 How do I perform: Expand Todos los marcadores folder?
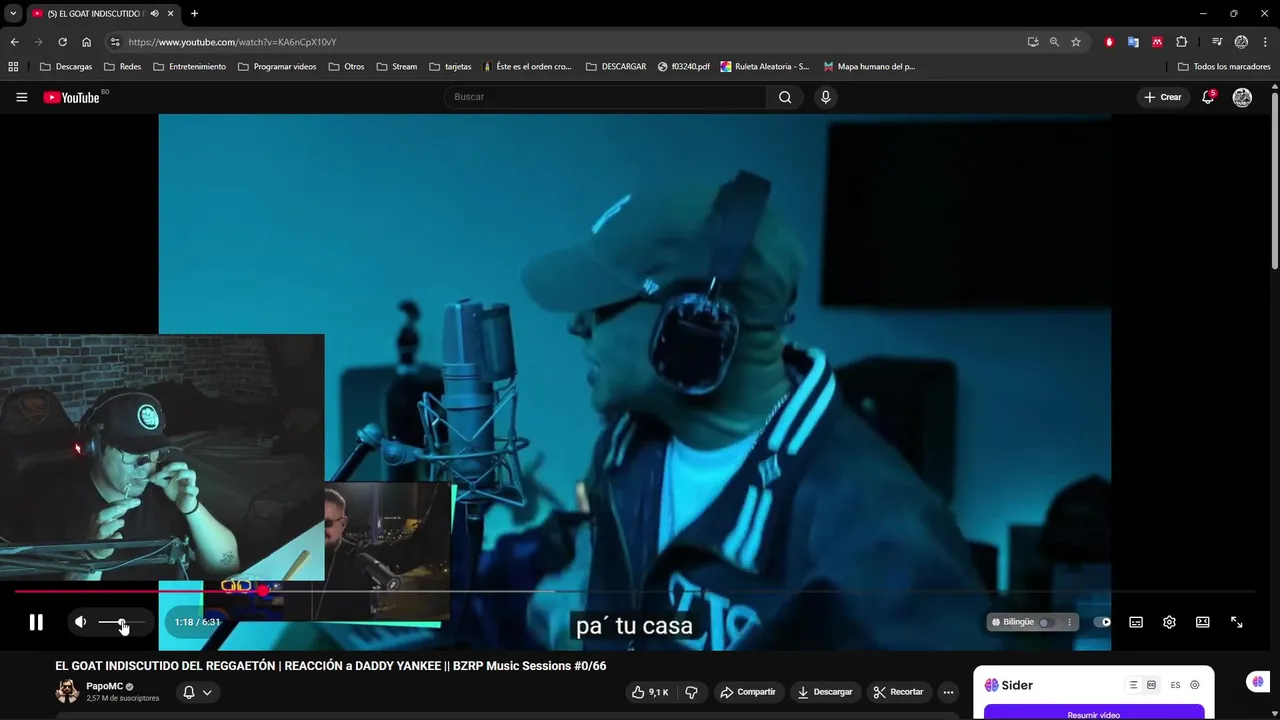pos(1224,67)
